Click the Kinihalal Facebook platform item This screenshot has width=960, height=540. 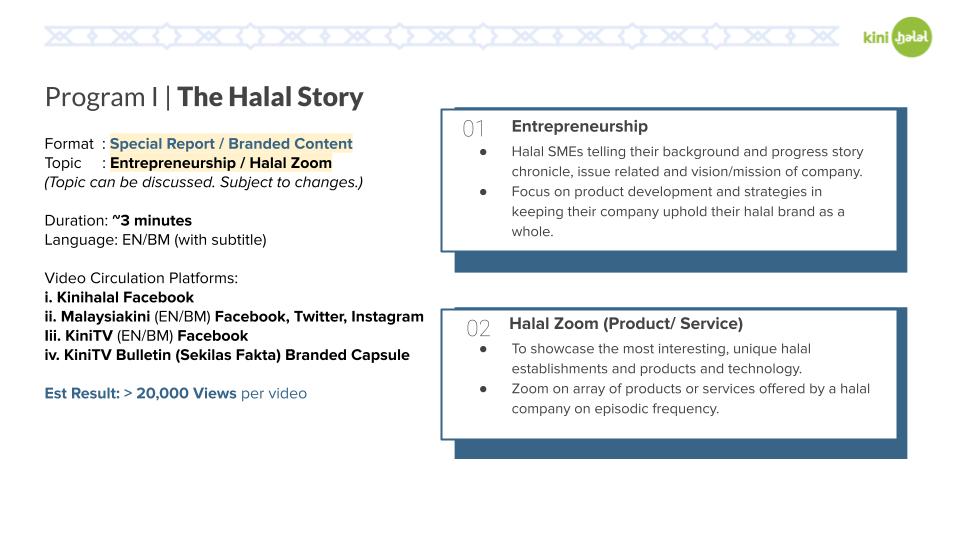tap(119, 298)
